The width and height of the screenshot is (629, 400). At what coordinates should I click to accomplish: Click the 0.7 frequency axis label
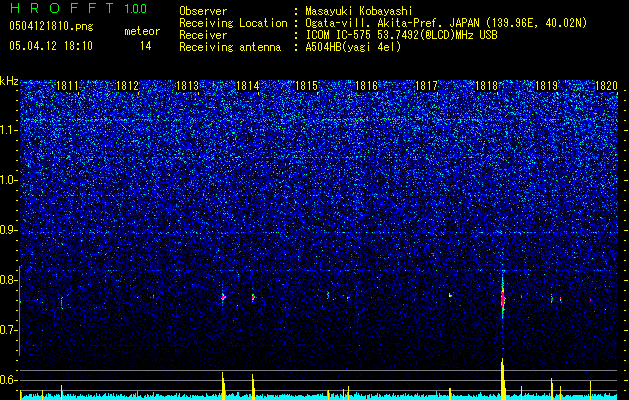(x=9, y=330)
